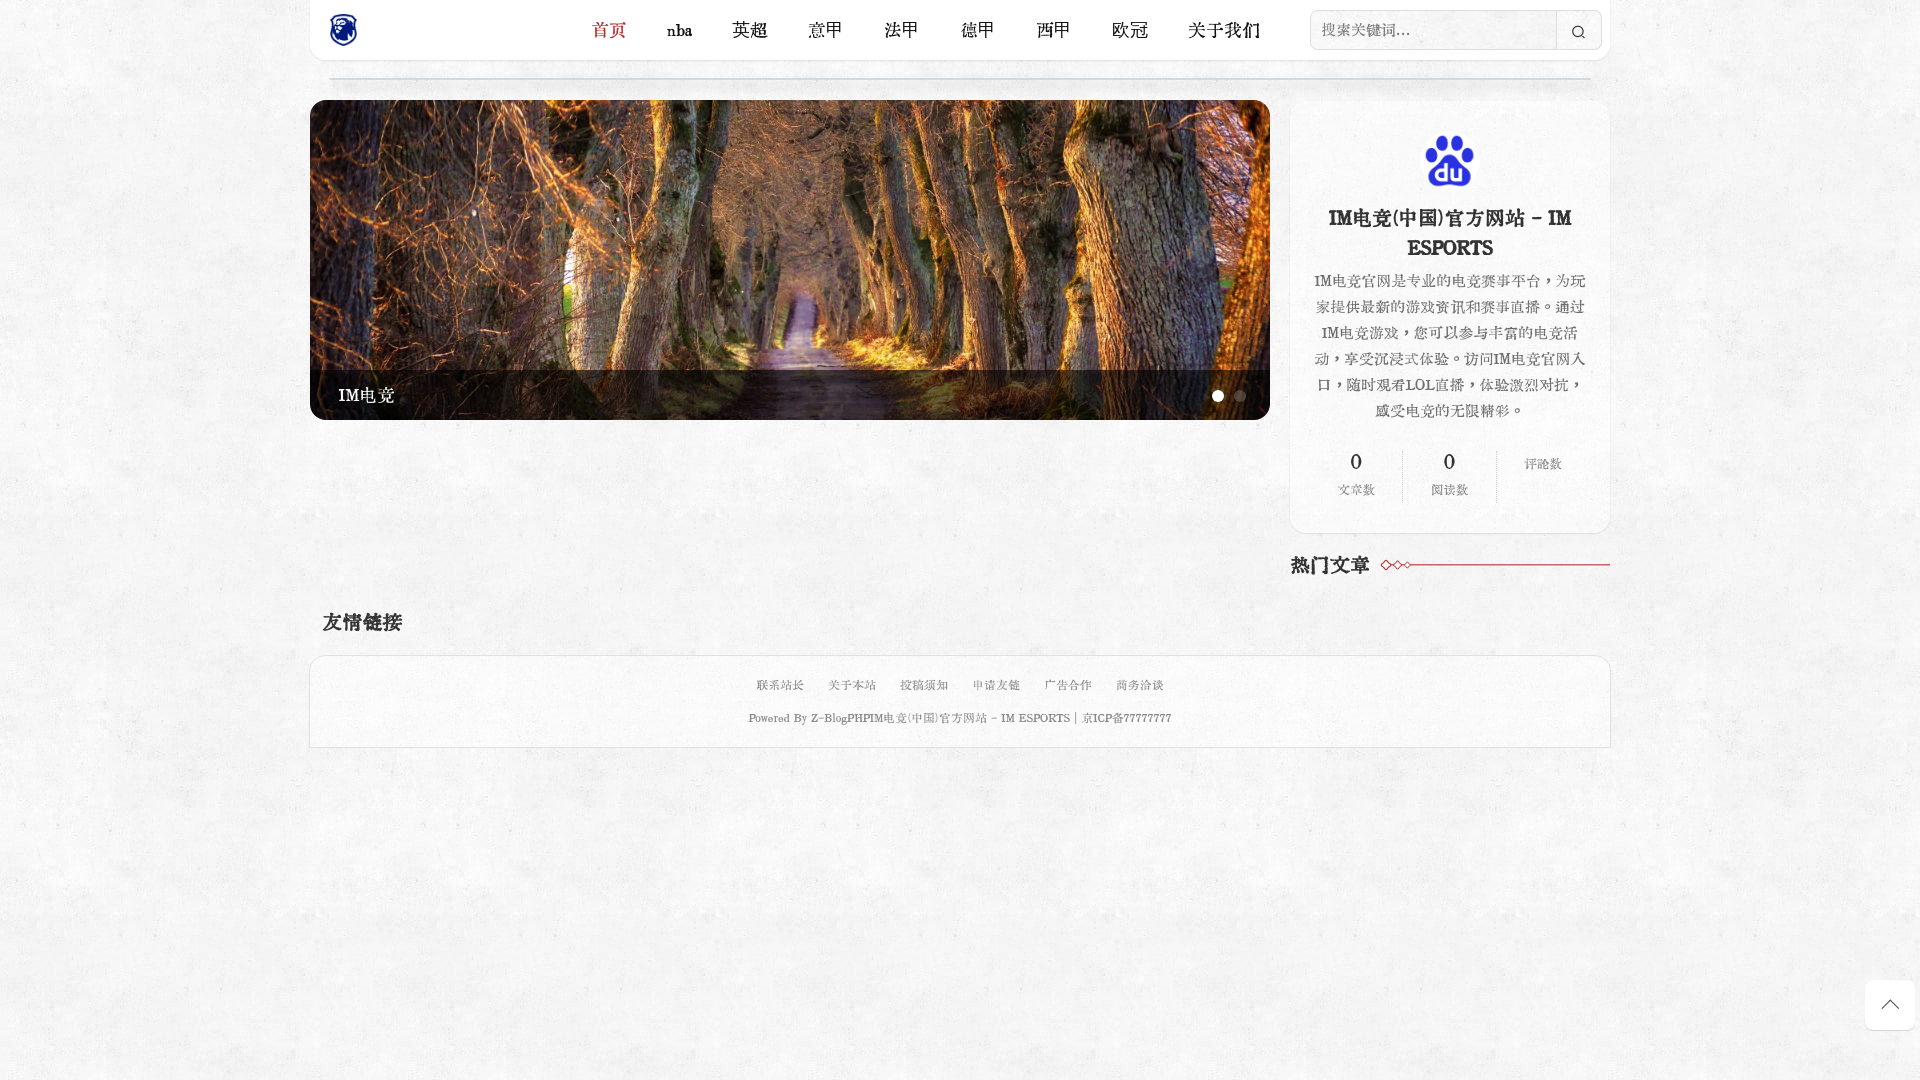Open the 德甲 menu item
Image resolution: width=1920 pixels, height=1080 pixels.
[978, 30]
